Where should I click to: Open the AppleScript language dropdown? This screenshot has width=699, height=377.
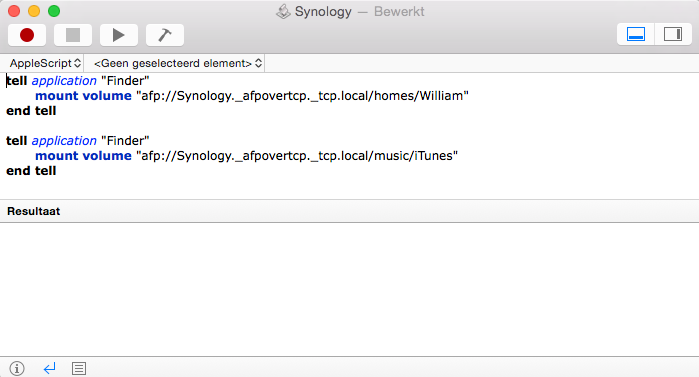(x=45, y=63)
